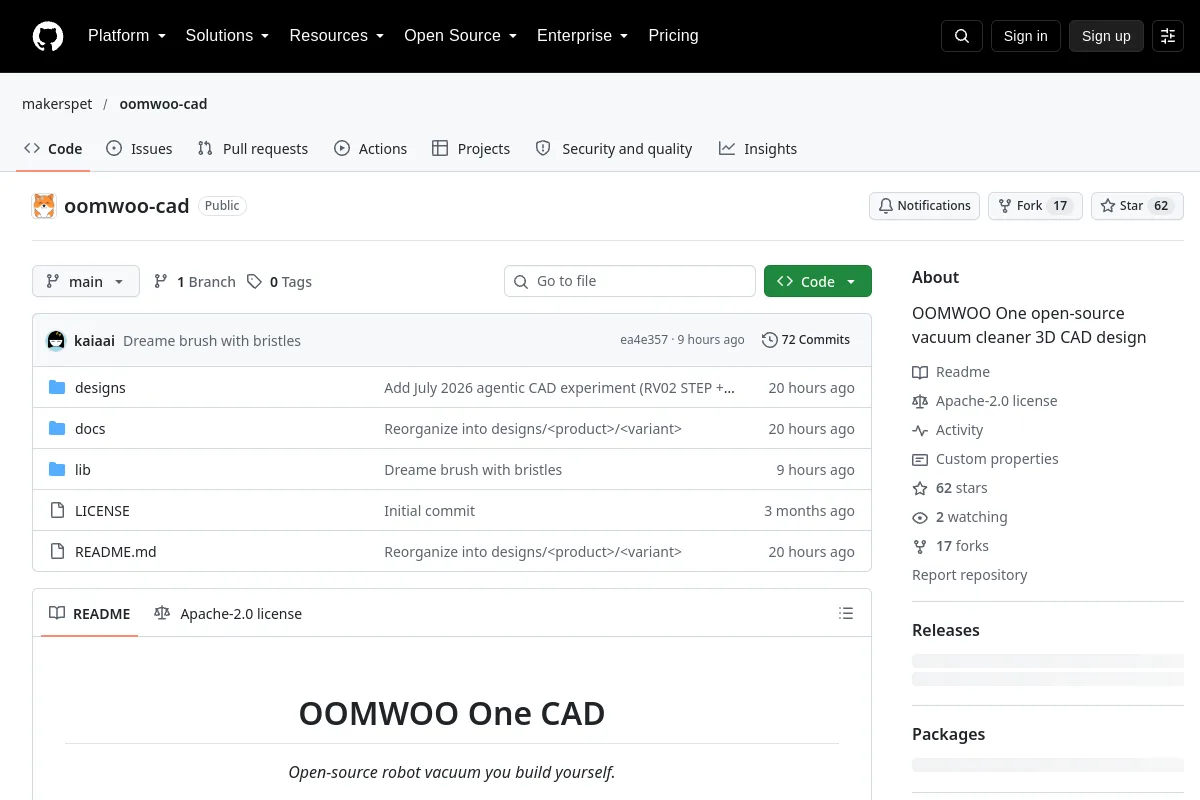Image resolution: width=1200 pixels, height=800 pixels.
Task: Switch to the Projects tab
Action: pos(471,148)
